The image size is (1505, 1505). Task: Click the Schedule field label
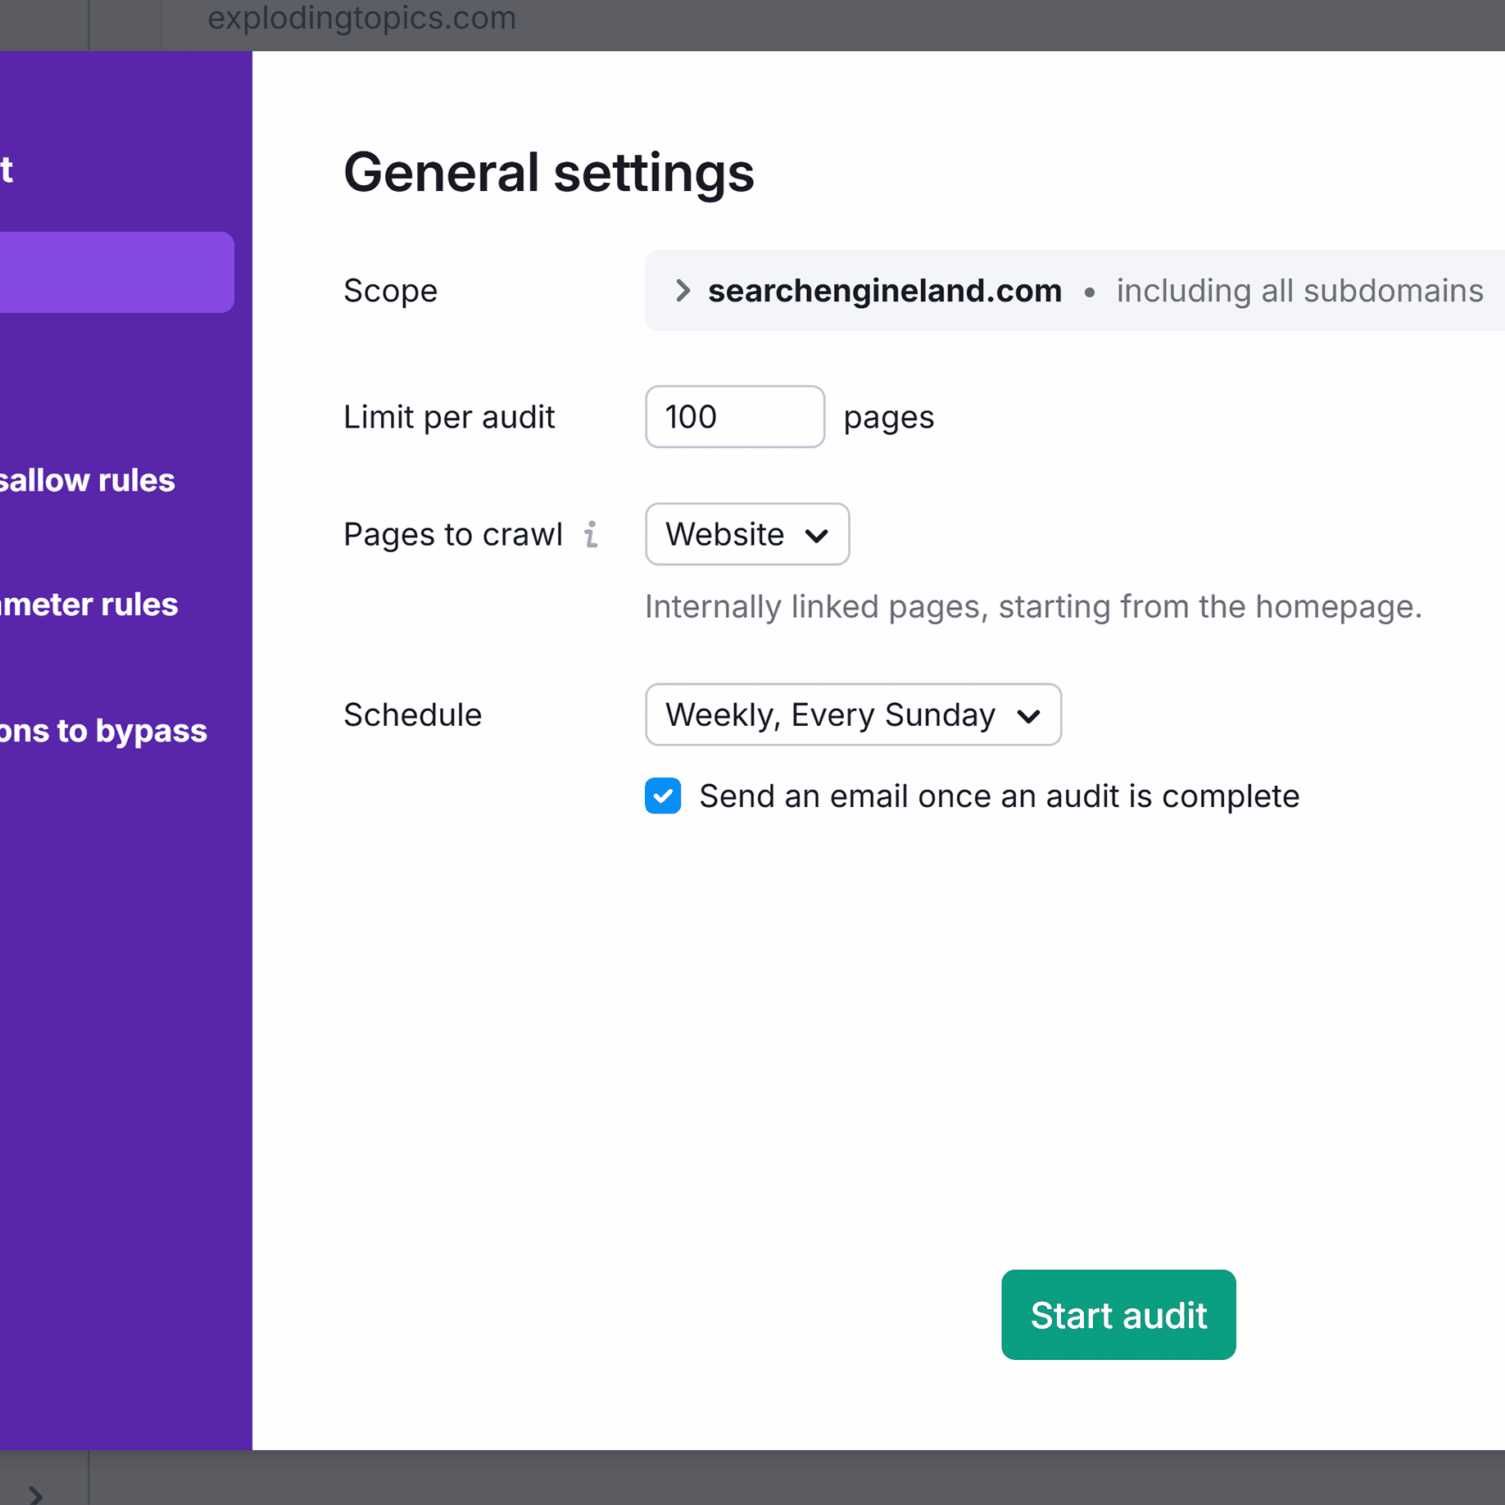pos(412,715)
